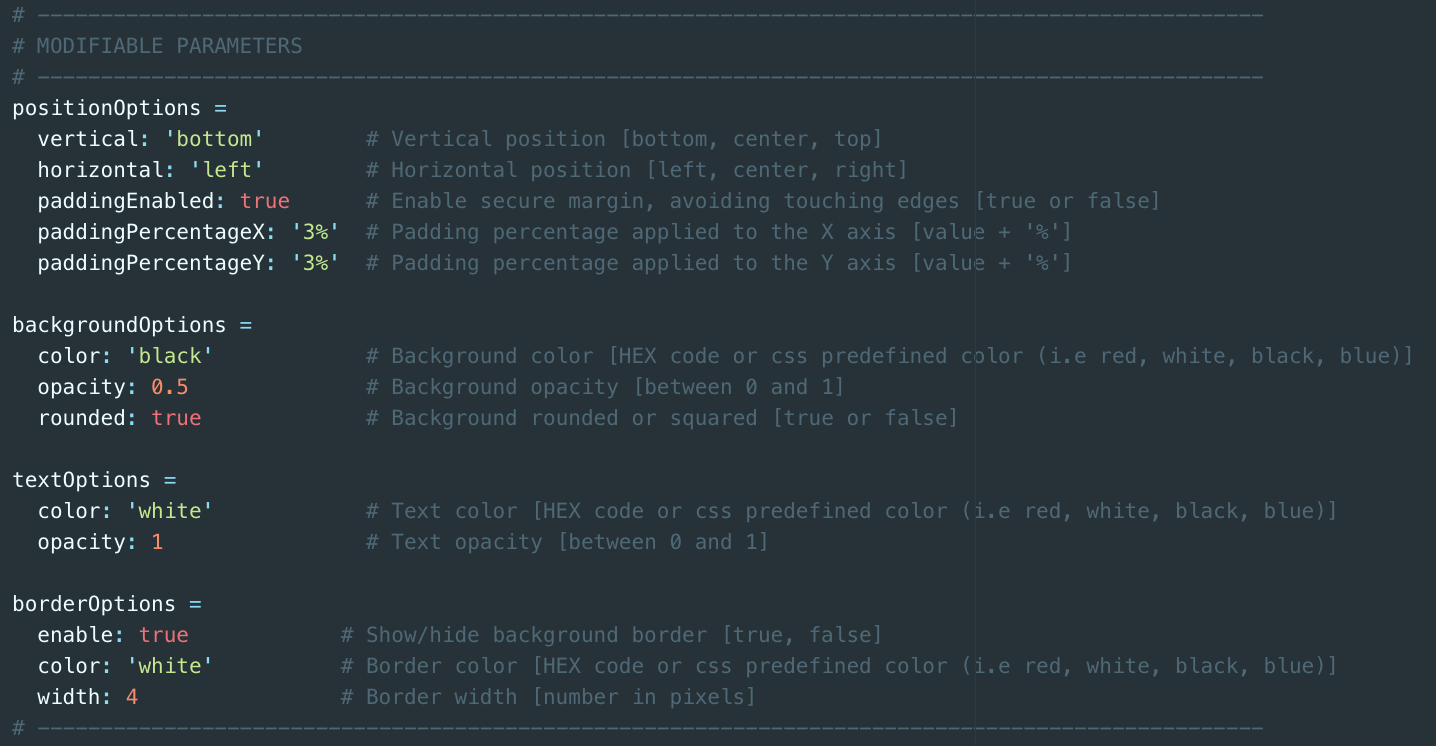The height and width of the screenshot is (746, 1436).
Task: Click the border color 'white' value
Action: [x=170, y=666]
